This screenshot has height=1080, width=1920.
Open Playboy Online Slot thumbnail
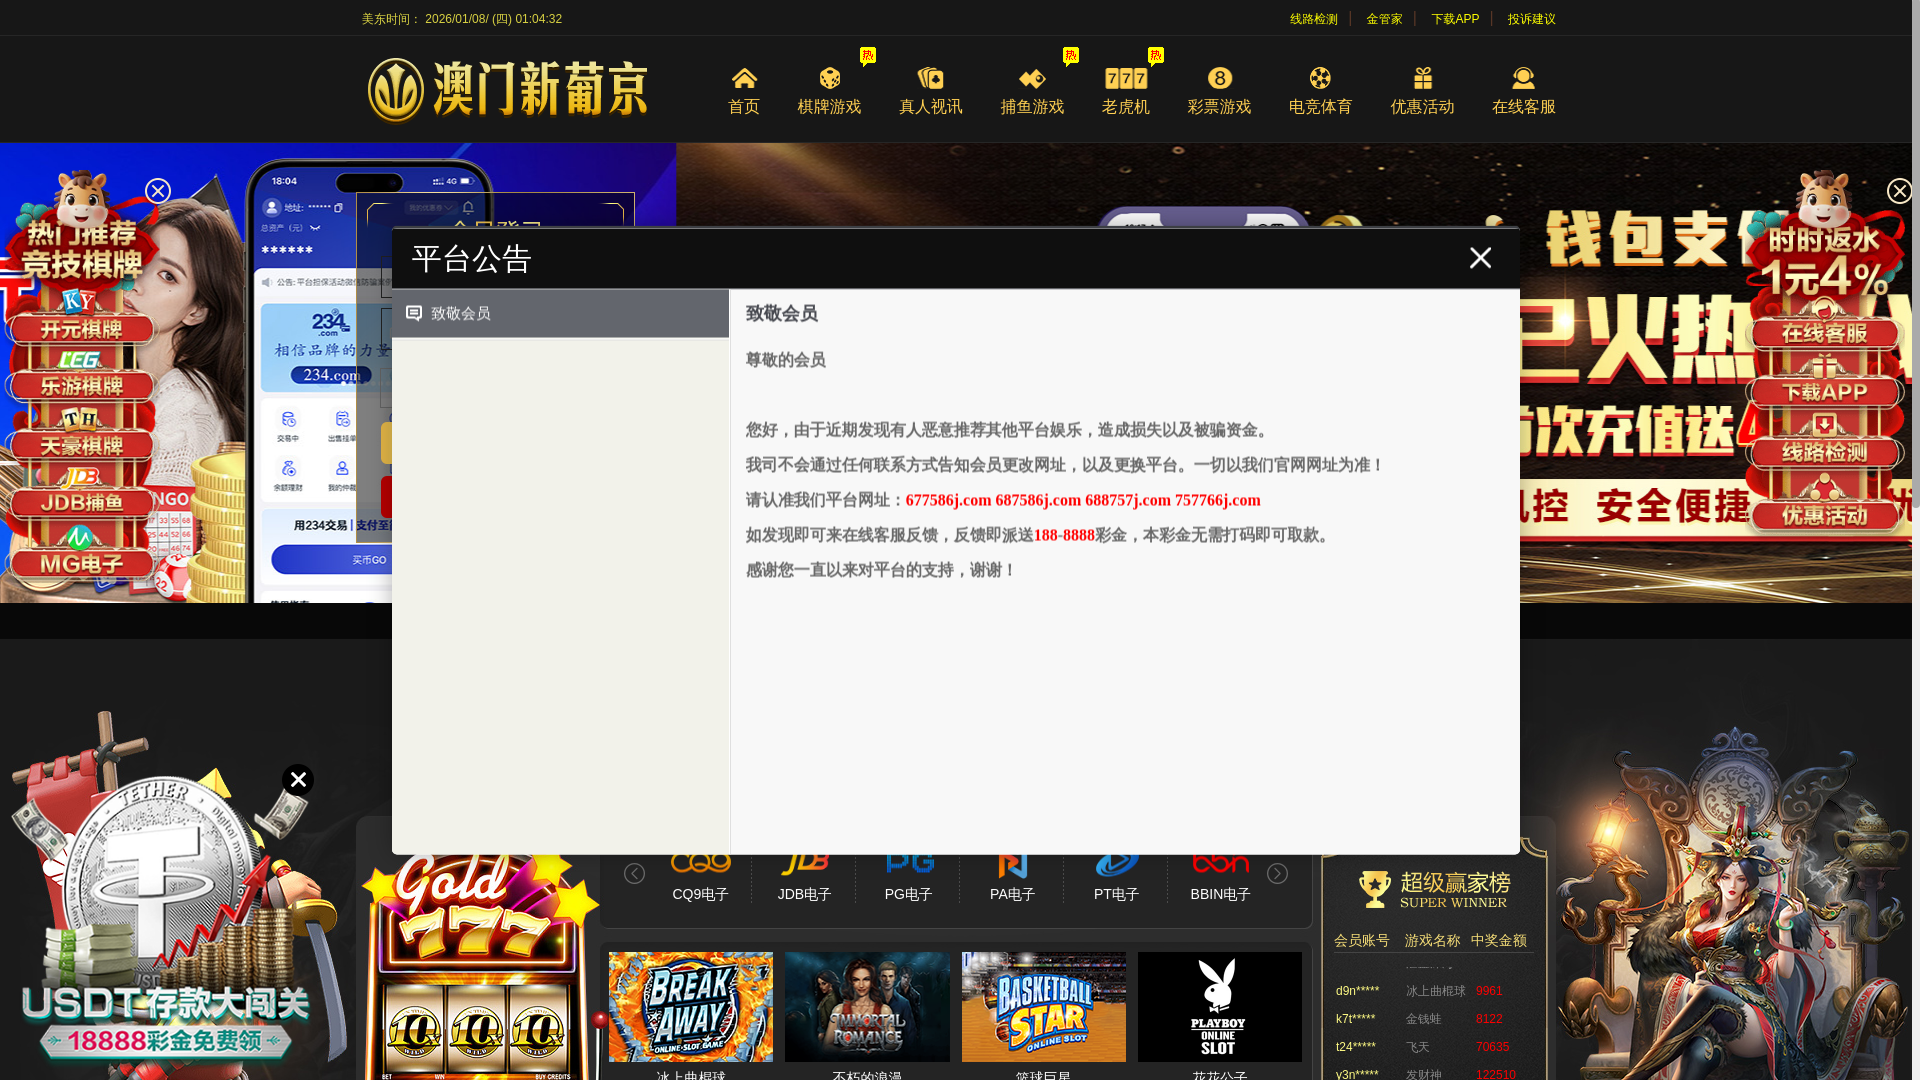(1220, 1007)
